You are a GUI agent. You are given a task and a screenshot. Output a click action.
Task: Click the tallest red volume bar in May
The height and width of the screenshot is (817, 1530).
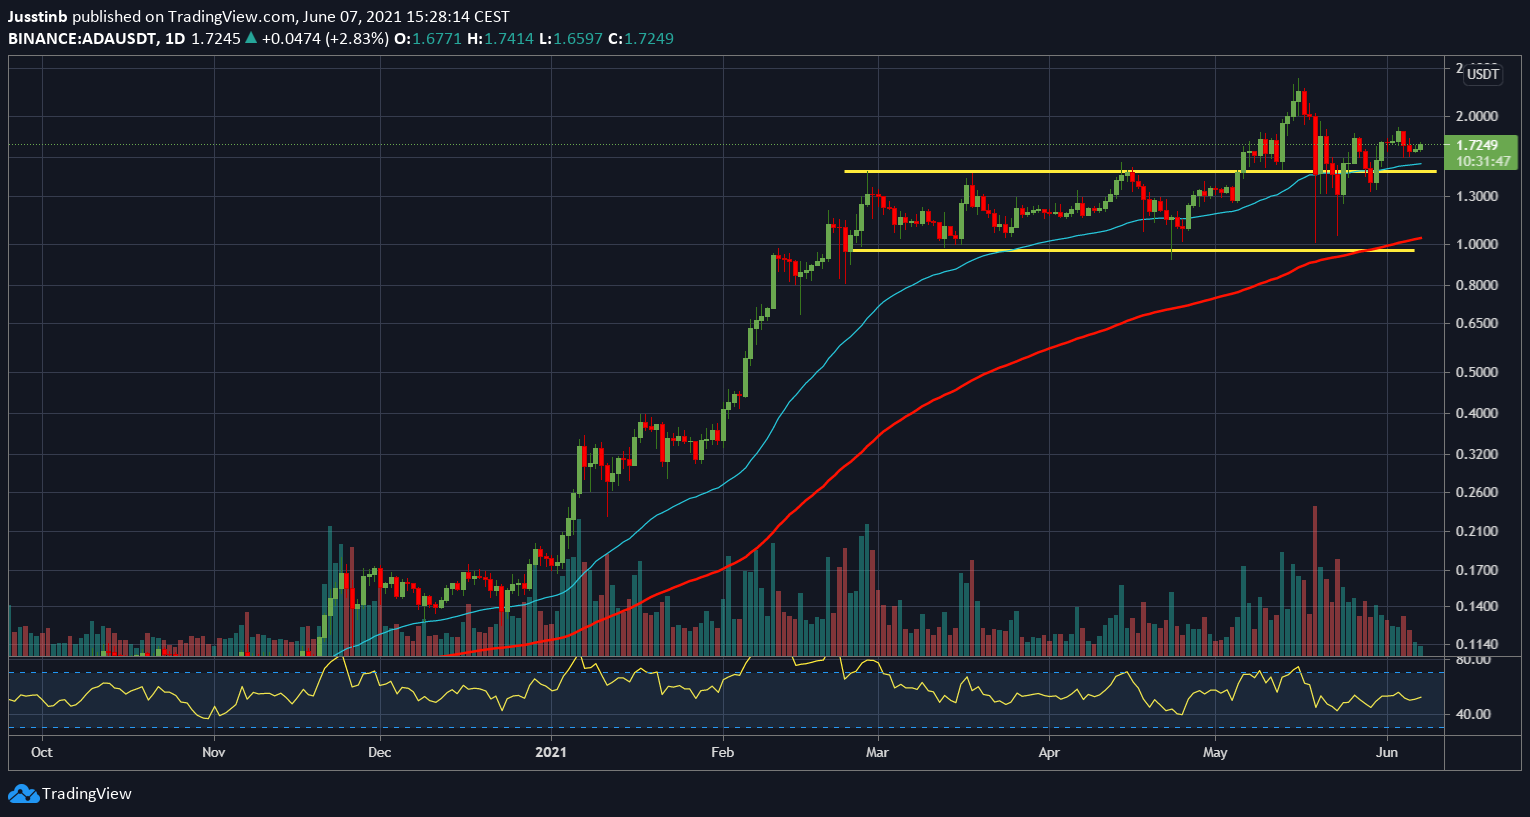point(1314,580)
